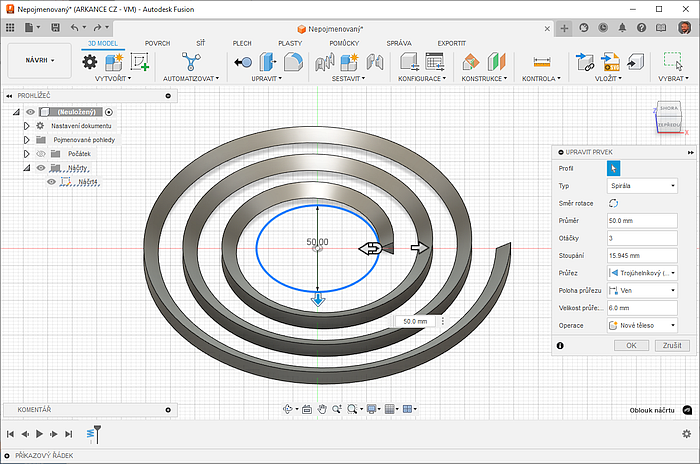The width and height of the screenshot is (700, 464).
Task: Open the PLECH ribbon tab
Action: pos(242,44)
